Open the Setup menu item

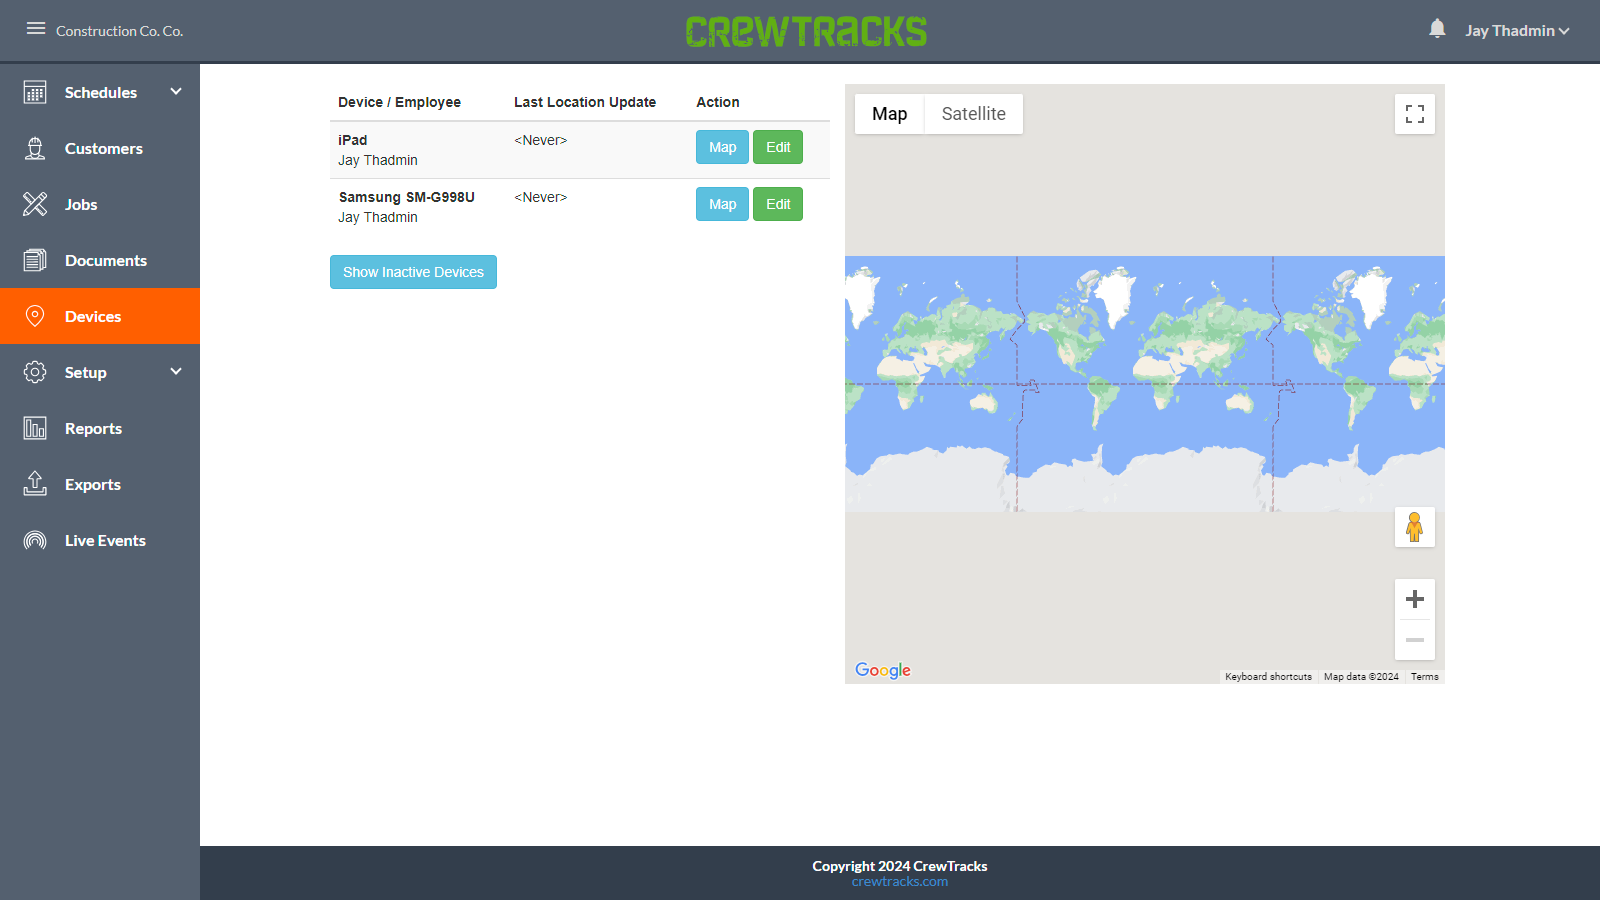tap(100, 372)
